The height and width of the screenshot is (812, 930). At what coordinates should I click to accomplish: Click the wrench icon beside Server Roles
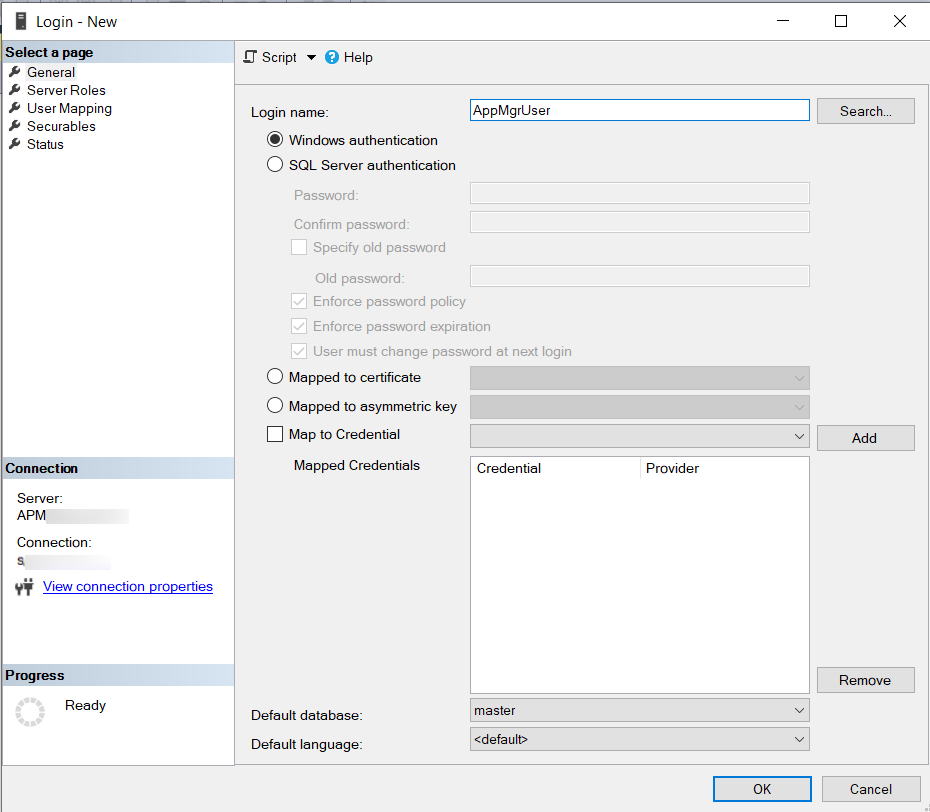pyautogui.click(x=15, y=90)
